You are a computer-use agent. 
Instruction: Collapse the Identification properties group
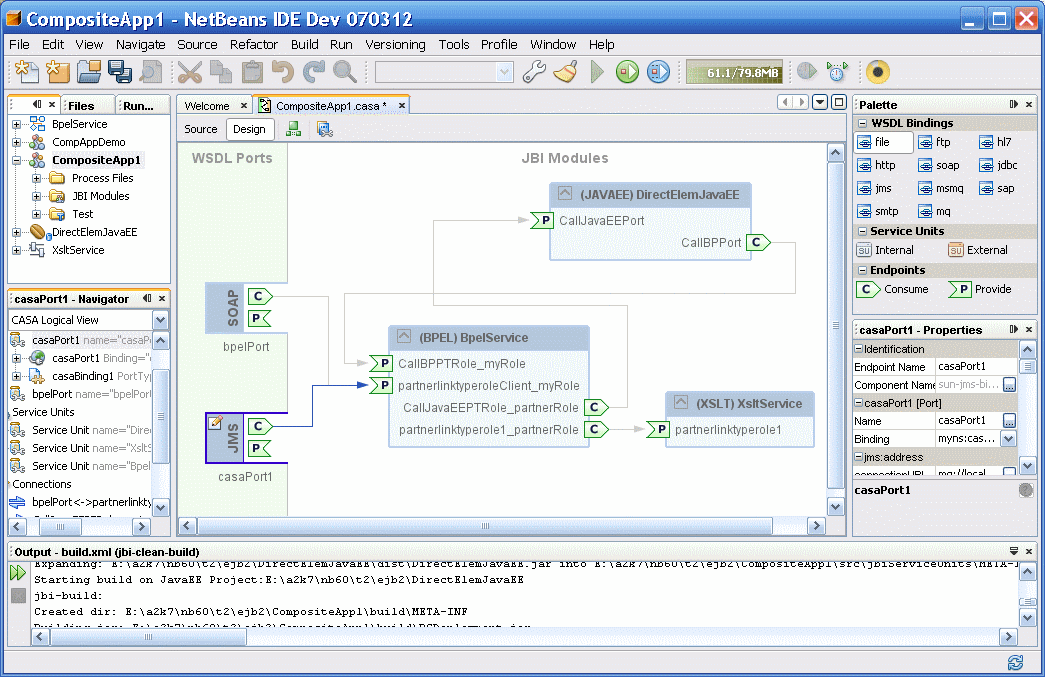coord(859,348)
